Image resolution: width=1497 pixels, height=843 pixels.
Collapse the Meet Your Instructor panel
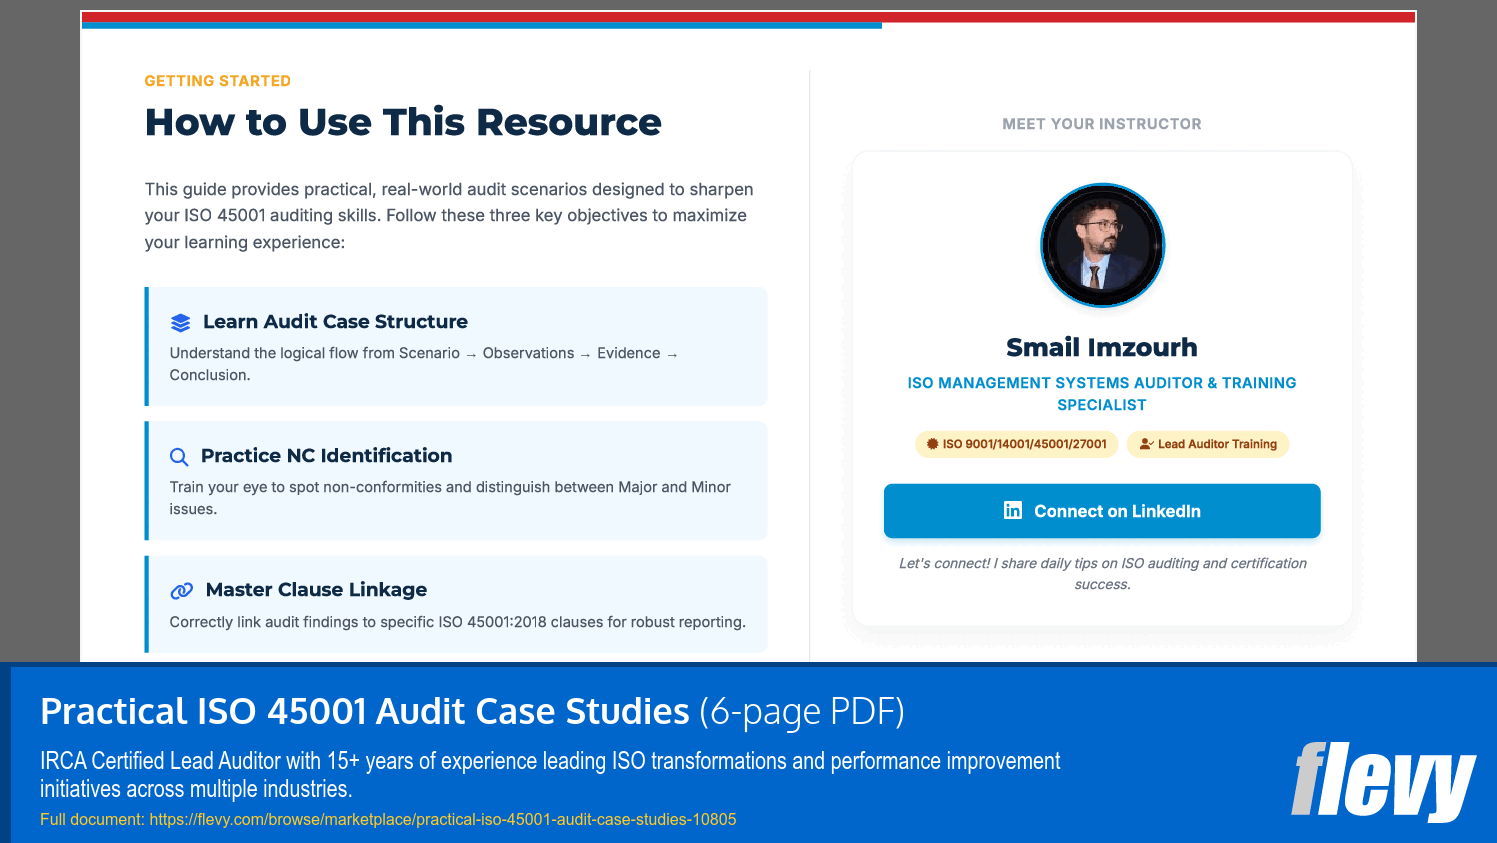1102,124
